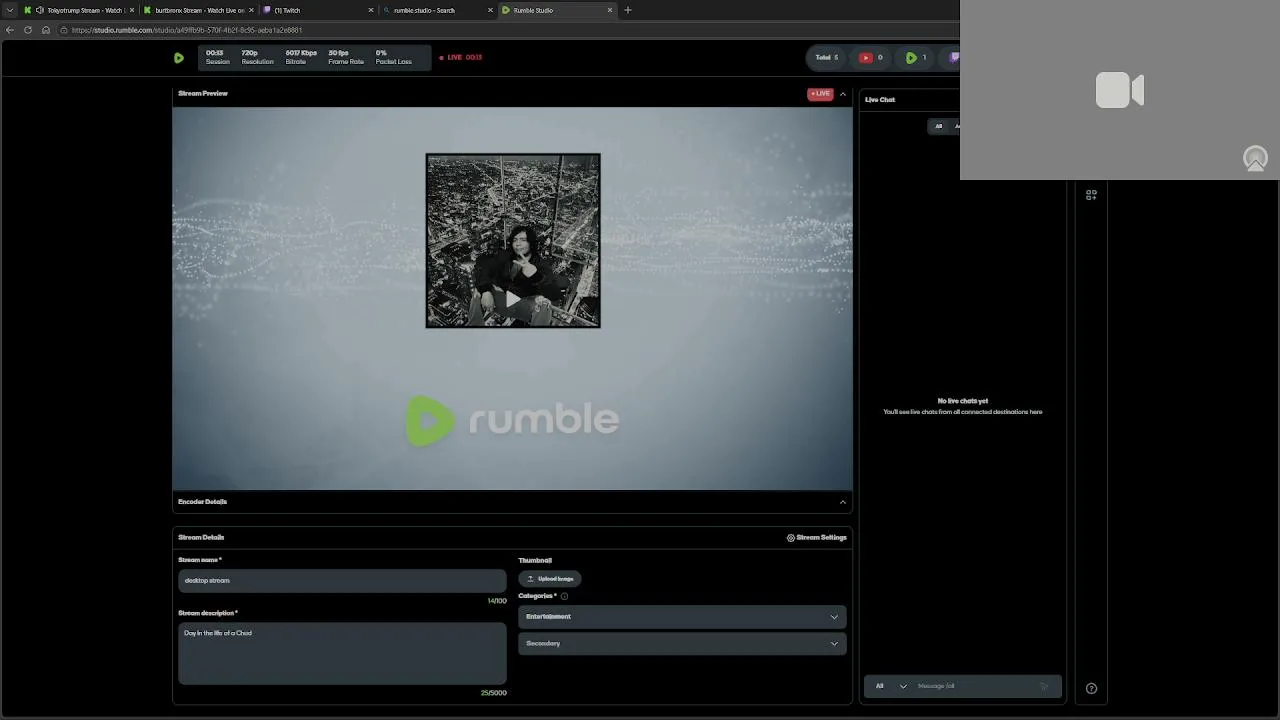Click the add widgets grid icon
The height and width of the screenshot is (720, 1280).
point(1091,195)
